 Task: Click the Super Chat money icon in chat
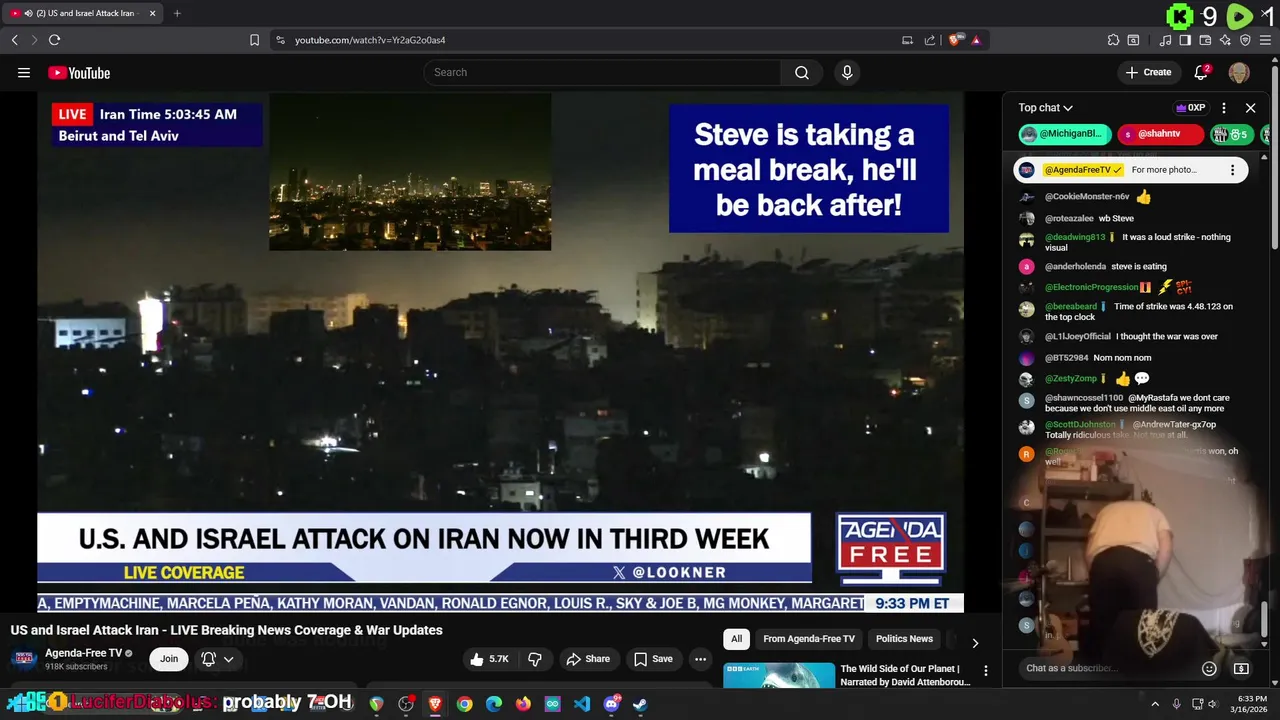tap(1241, 668)
